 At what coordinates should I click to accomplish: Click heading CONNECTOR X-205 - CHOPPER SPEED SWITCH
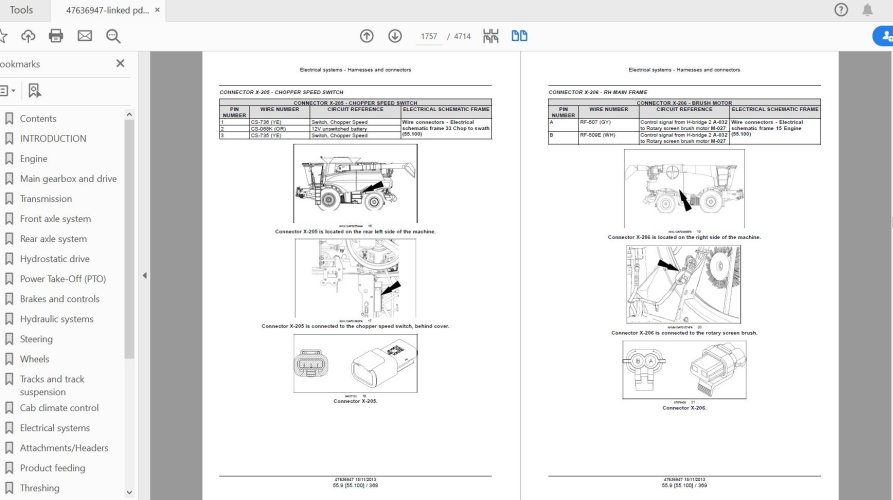281,92
